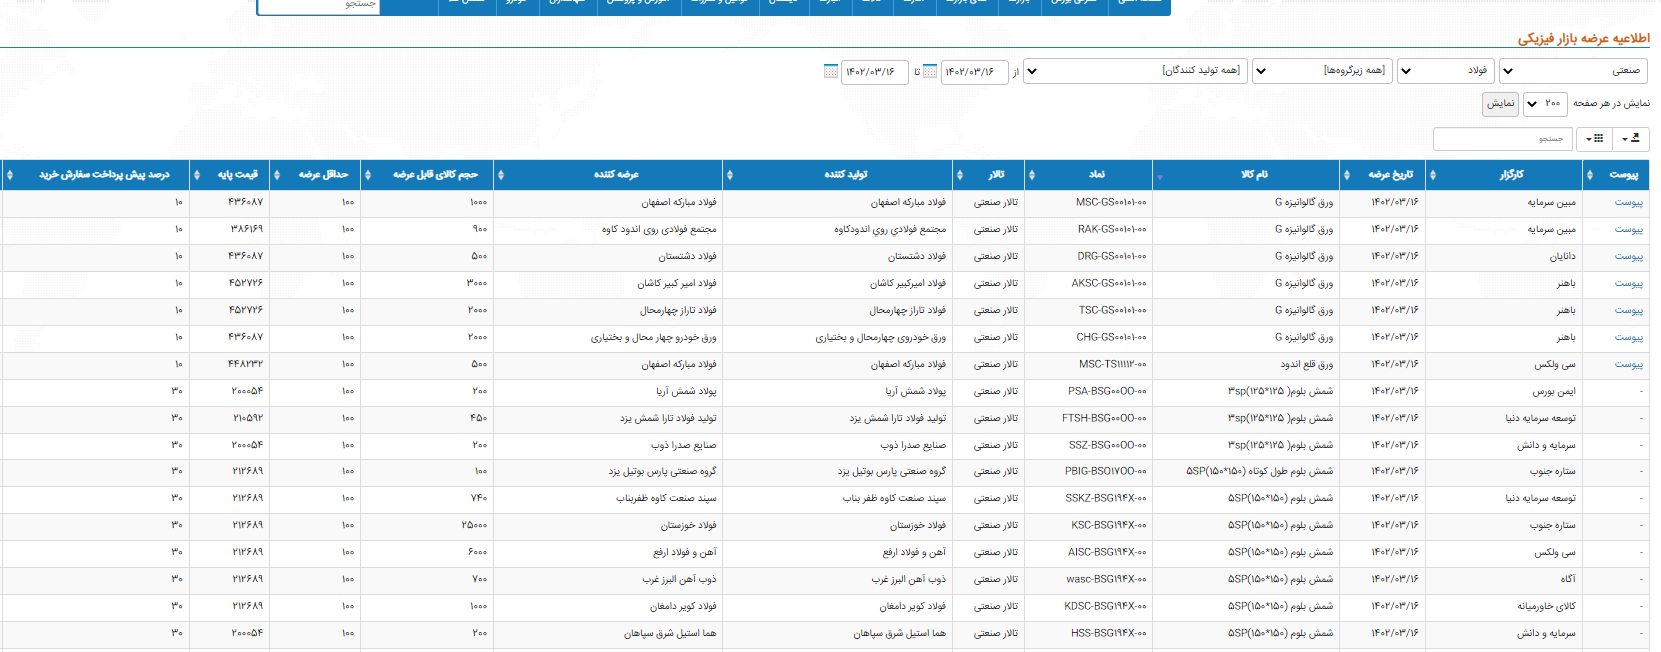This screenshot has width=1661, height=652.
Task: Sort table by پیوست column arrows
Action: [x=1590, y=175]
